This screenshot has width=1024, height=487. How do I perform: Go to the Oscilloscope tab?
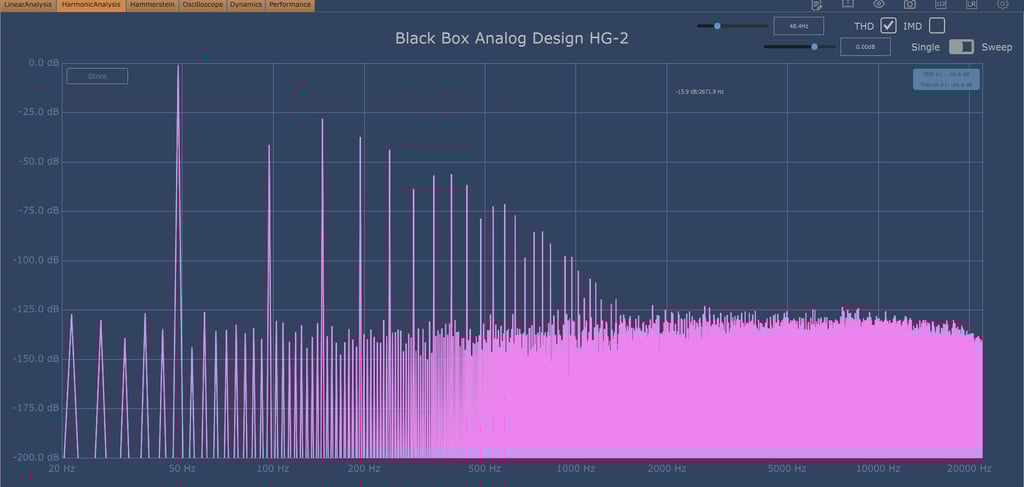coord(202,5)
